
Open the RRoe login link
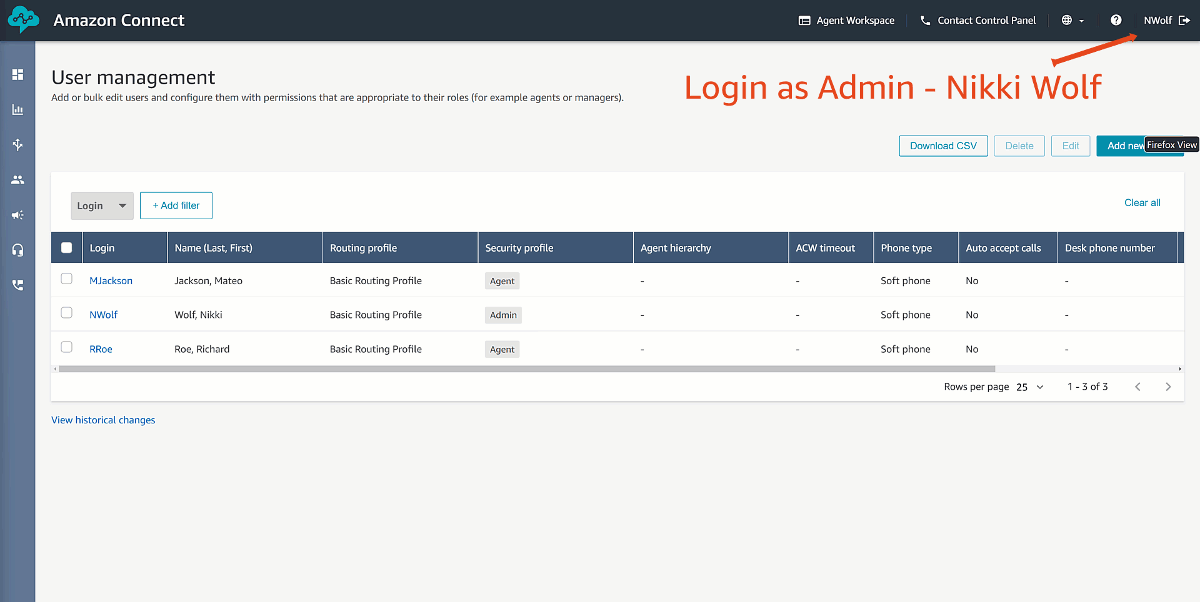pos(101,349)
